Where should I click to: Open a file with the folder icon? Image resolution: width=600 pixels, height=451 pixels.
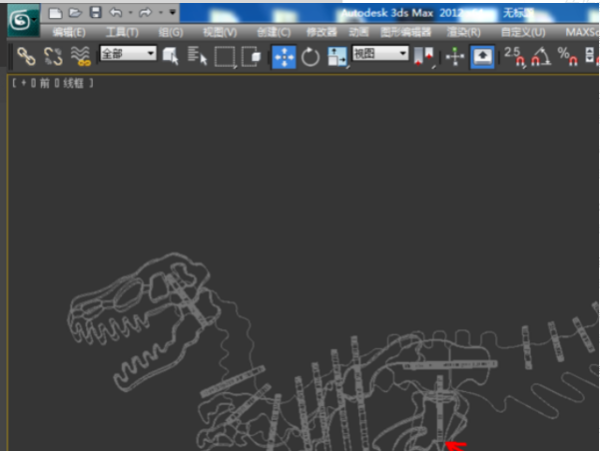coord(75,13)
